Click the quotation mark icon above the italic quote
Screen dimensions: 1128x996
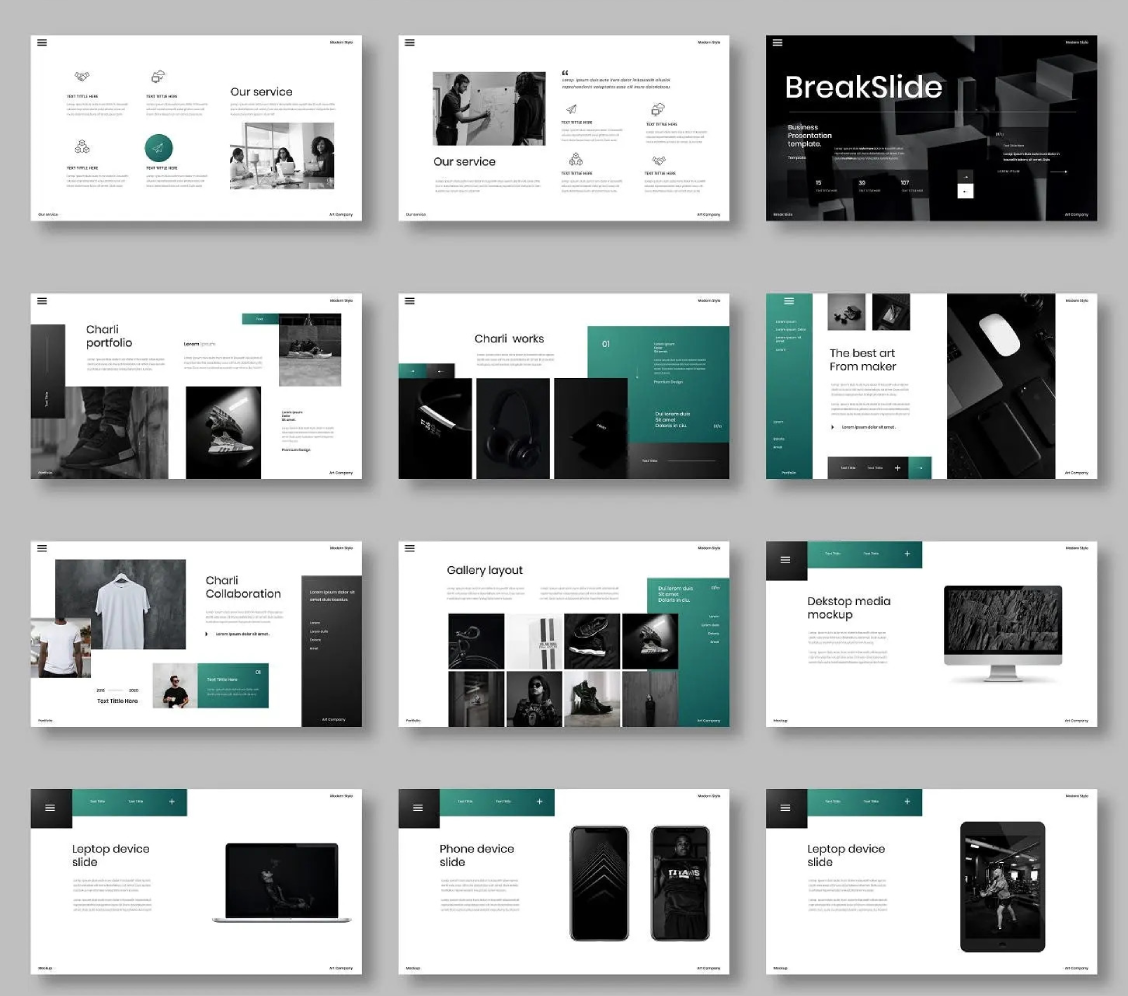565,72
